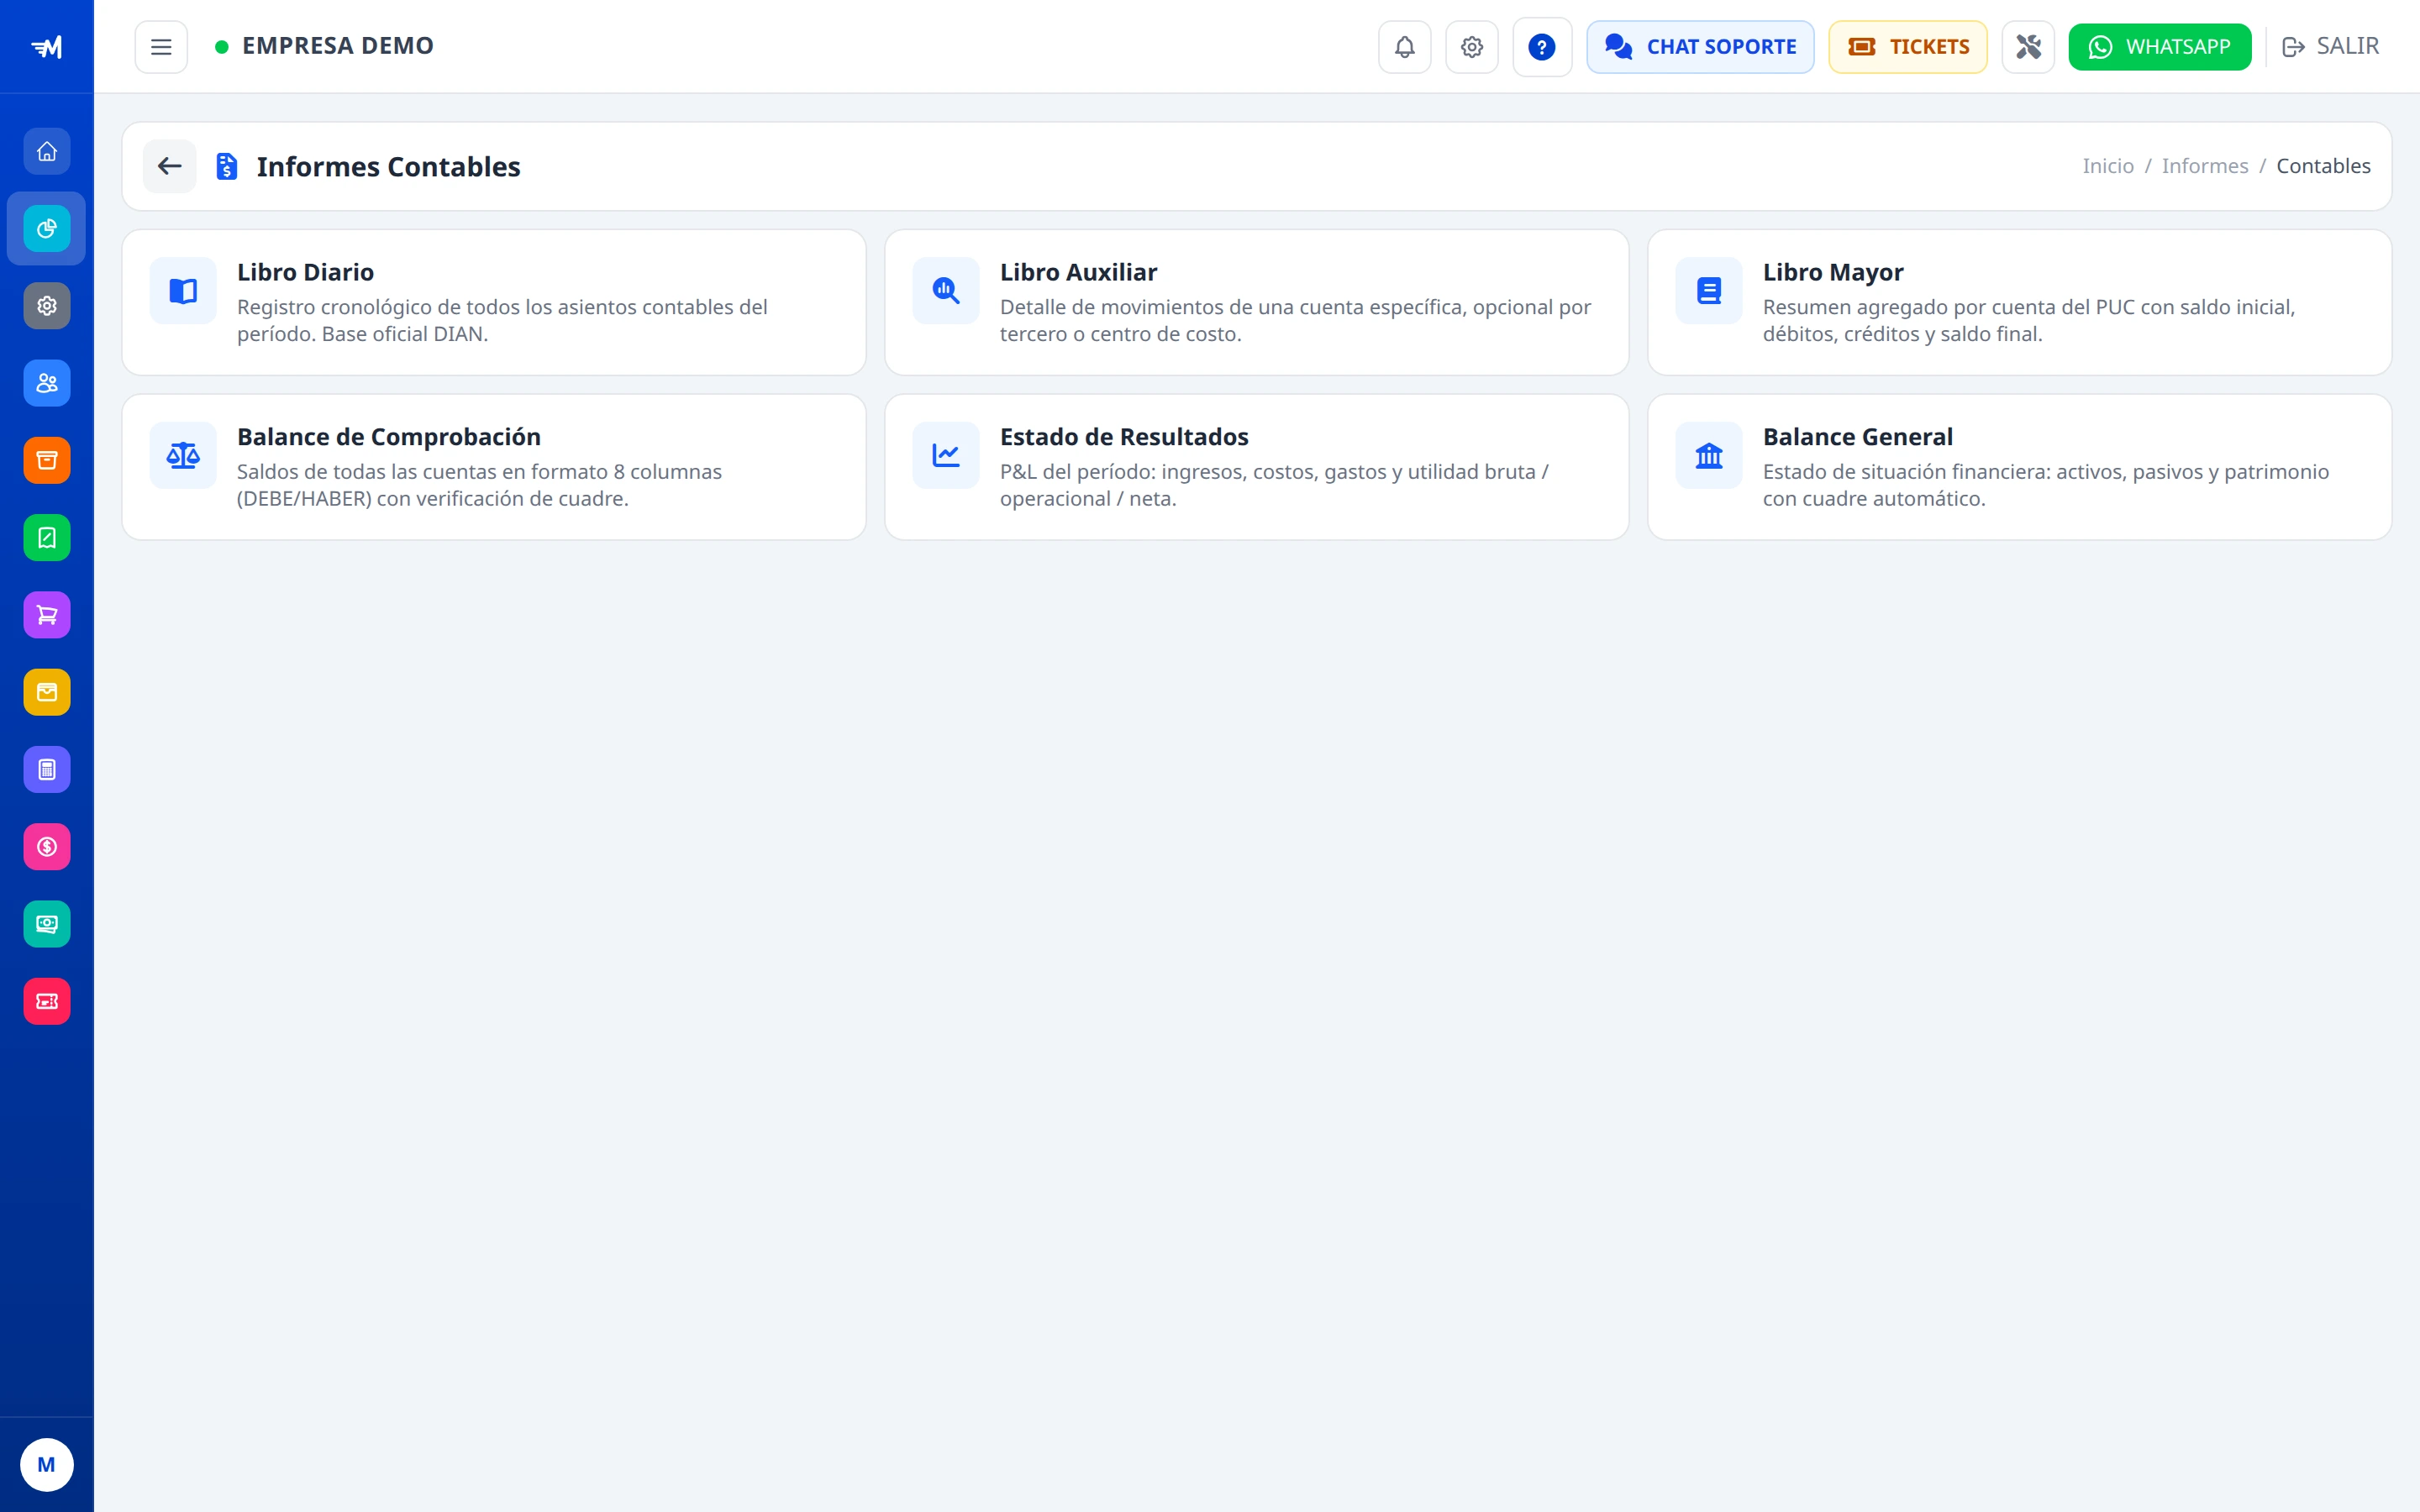Click the Informes Contables page title
The height and width of the screenshot is (1512, 2420).
(388, 167)
